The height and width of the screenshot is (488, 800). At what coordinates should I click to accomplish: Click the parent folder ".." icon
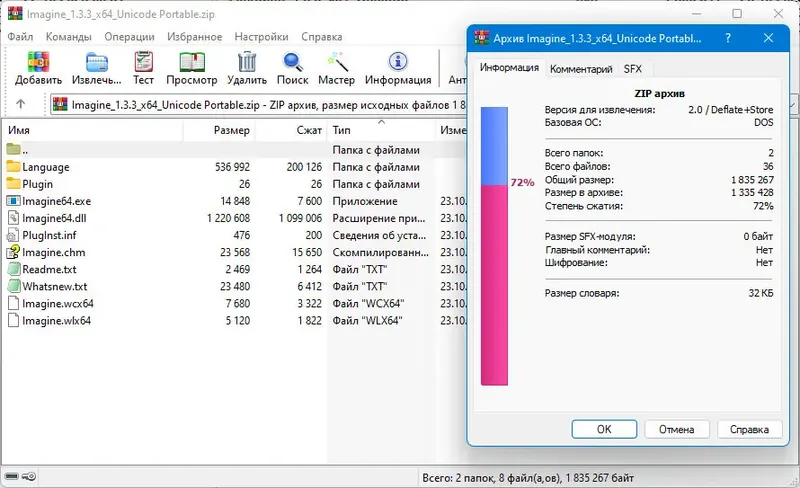click(13, 149)
